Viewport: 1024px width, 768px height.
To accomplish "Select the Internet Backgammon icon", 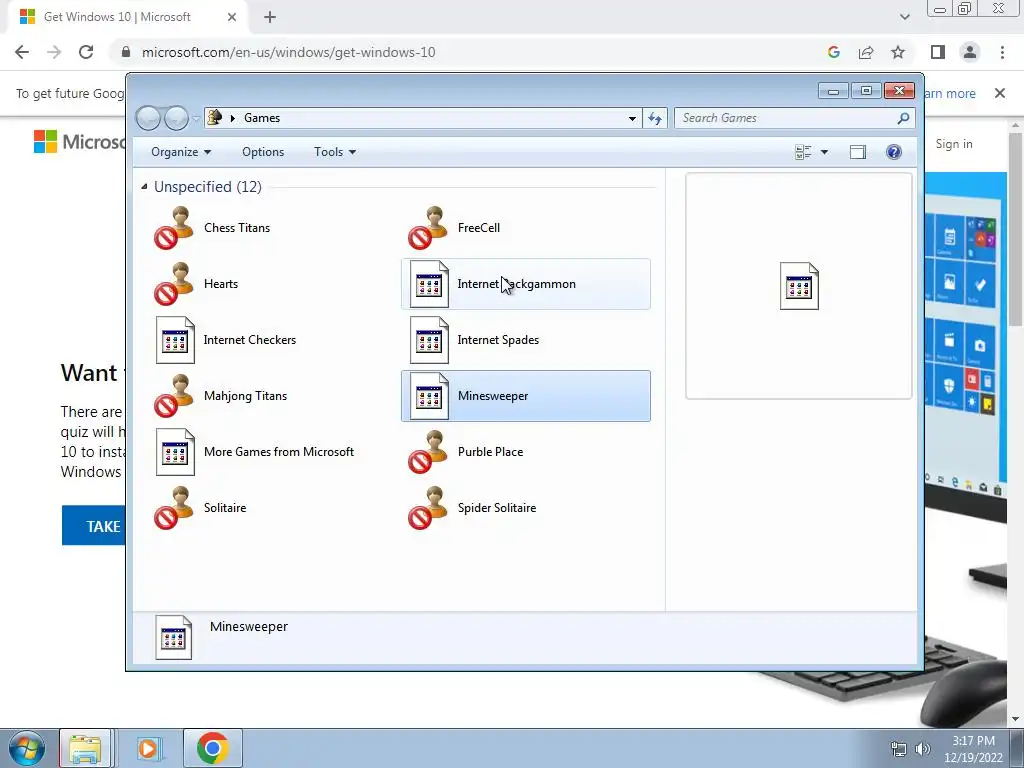I will coord(429,284).
